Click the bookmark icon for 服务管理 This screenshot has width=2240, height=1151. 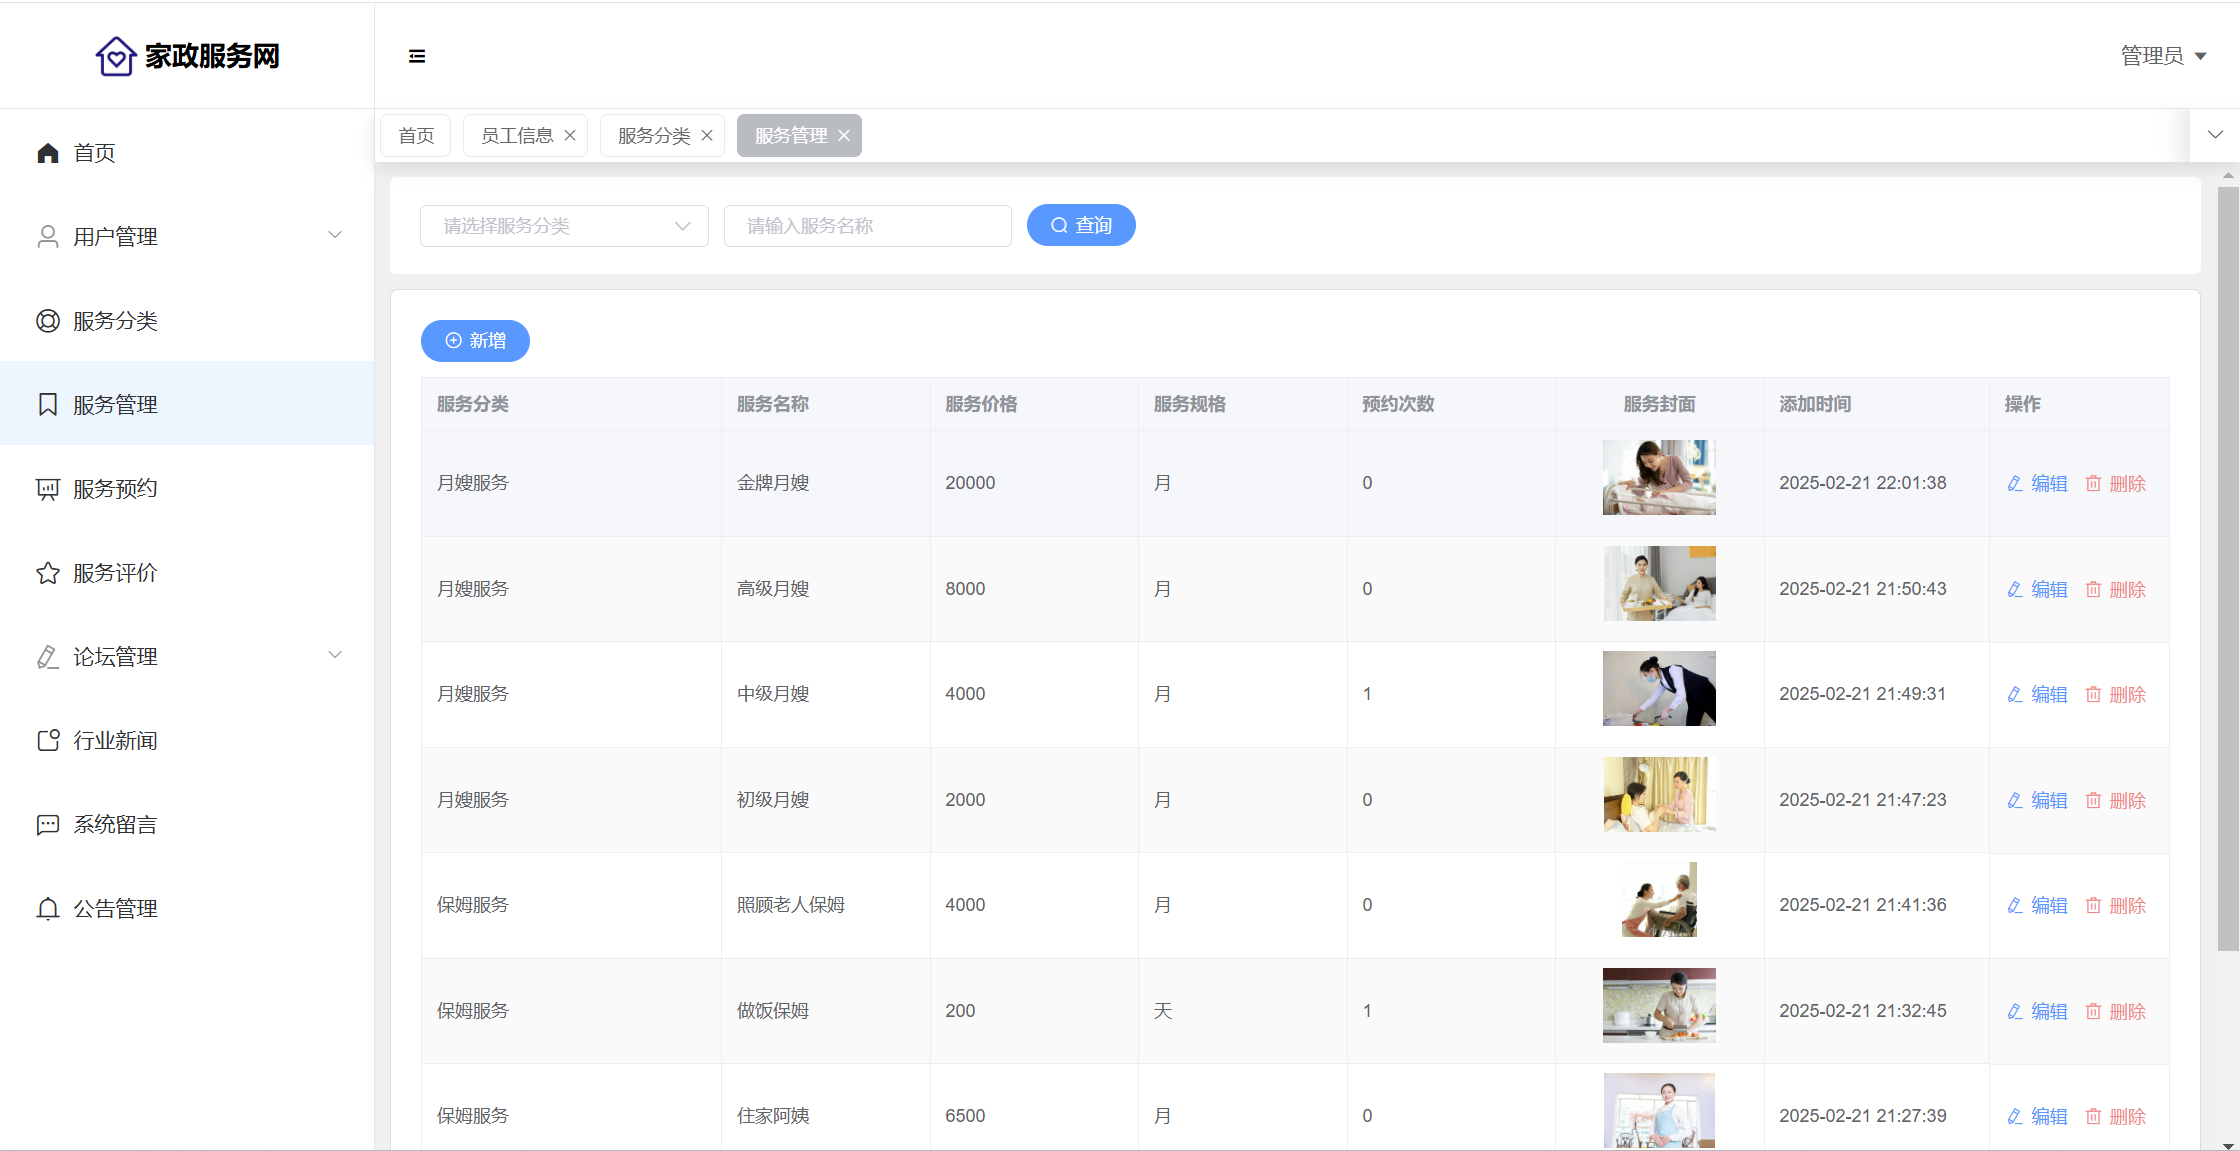[x=48, y=405]
